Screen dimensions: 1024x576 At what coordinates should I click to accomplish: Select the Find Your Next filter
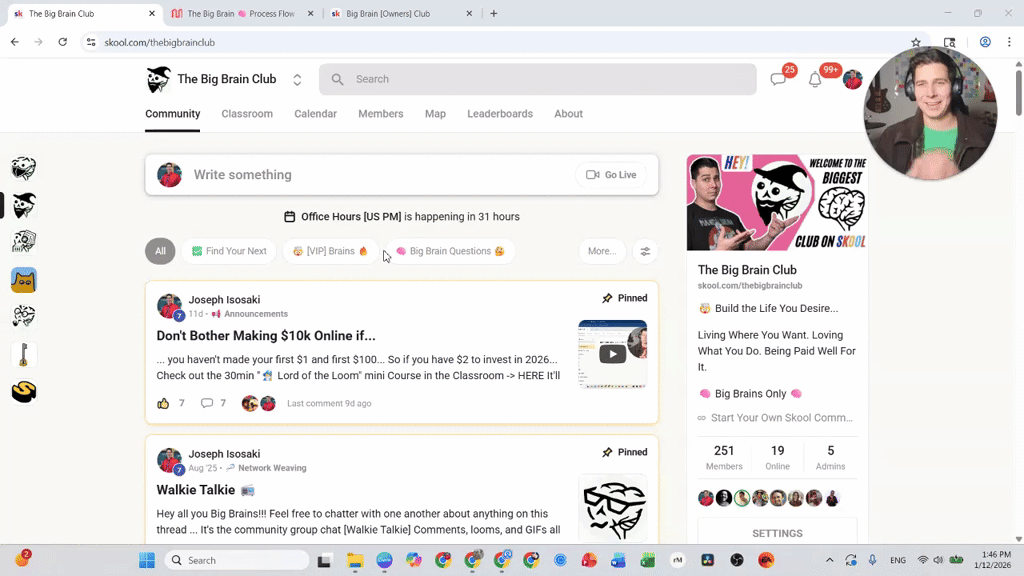(x=229, y=251)
